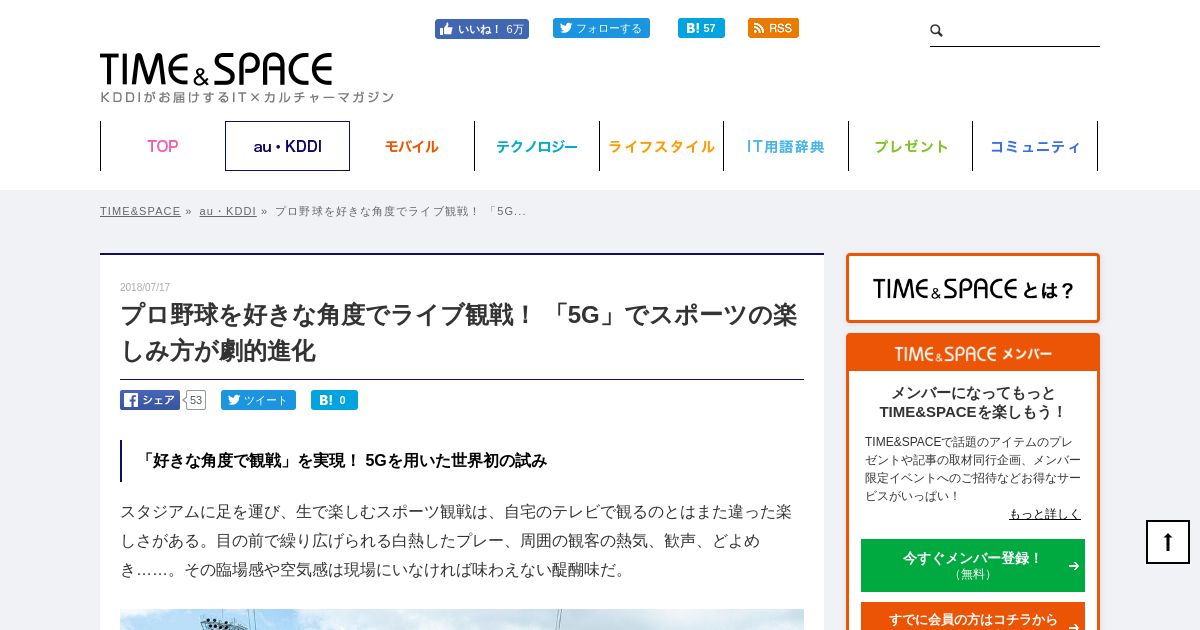This screenshot has width=1200, height=630.
Task: Click the Hatena B! 0 button under title
Action: click(334, 400)
